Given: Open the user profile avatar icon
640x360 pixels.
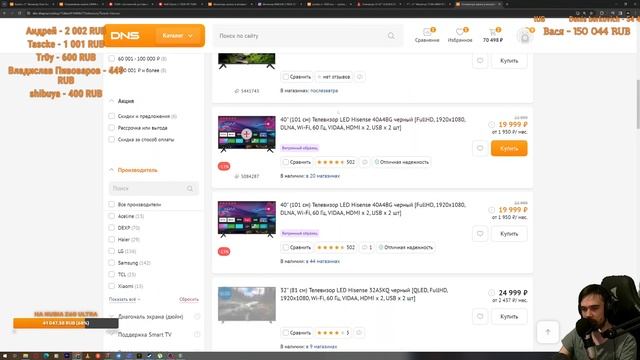Looking at the screenshot, I should pos(525,37).
